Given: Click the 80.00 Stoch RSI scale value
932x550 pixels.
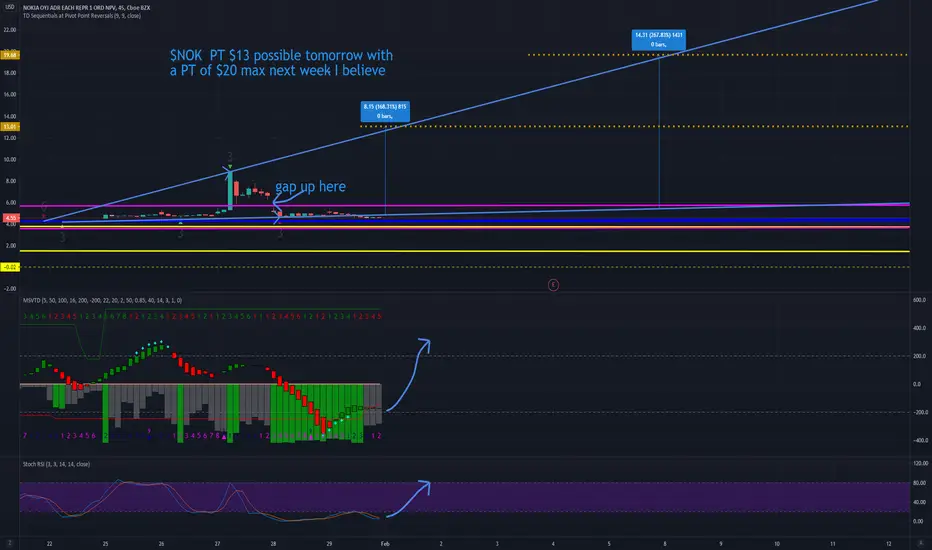Looking at the screenshot, I should pos(920,483).
